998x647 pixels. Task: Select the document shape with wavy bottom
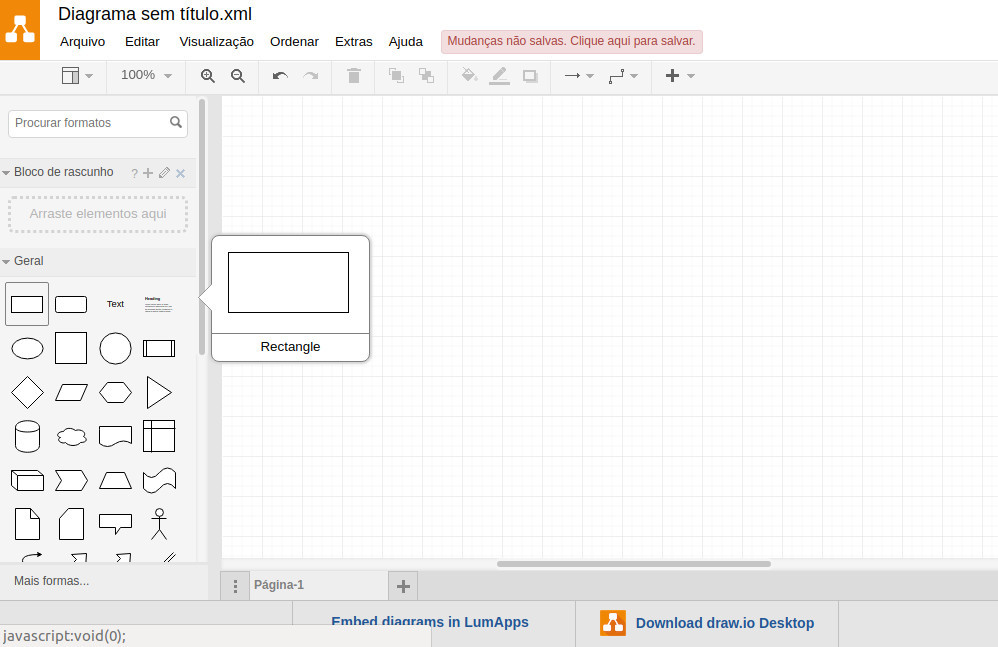[x=115, y=436]
